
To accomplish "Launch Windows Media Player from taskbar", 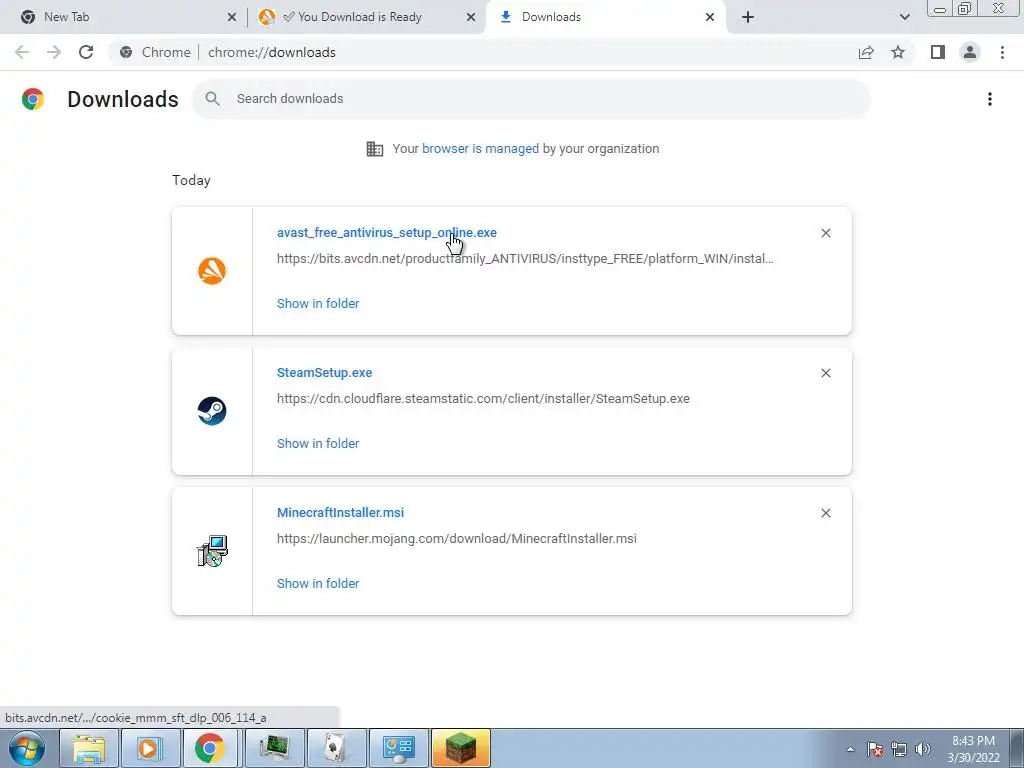I will pos(149,748).
